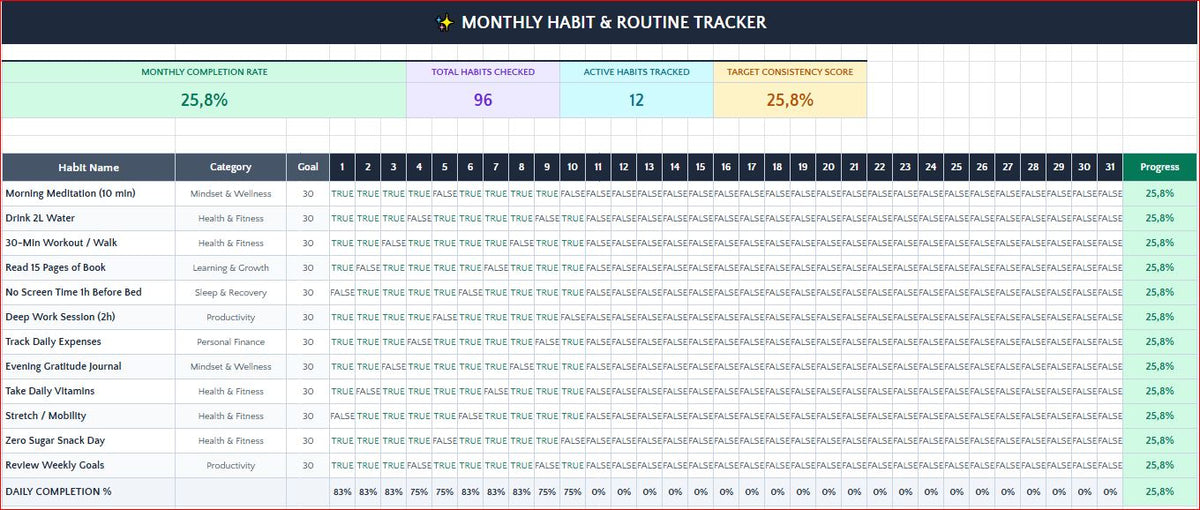Select the Read 15 Pages of Book cell

click(x=88, y=268)
